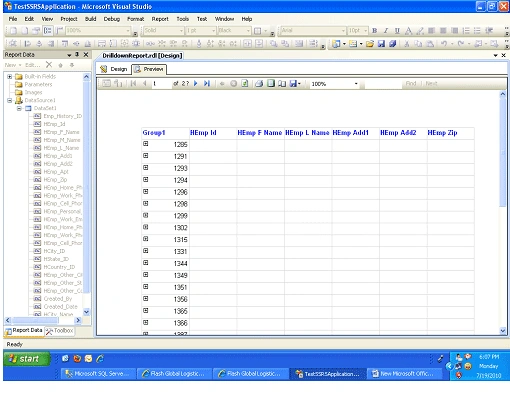
Task: Open the font name Arial dropdown
Action: pyautogui.click(x=343, y=31)
